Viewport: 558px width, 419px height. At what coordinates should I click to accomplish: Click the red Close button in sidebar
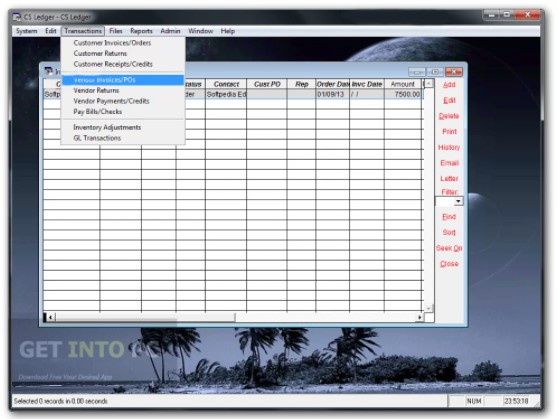click(x=449, y=264)
